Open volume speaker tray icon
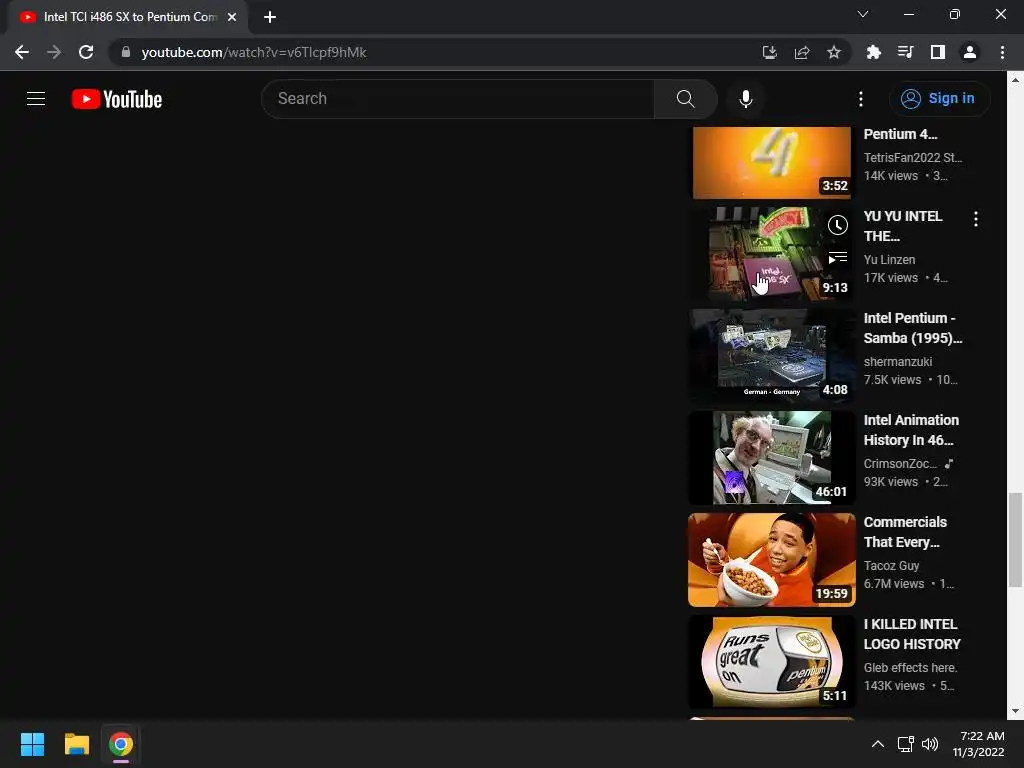 [x=929, y=744]
